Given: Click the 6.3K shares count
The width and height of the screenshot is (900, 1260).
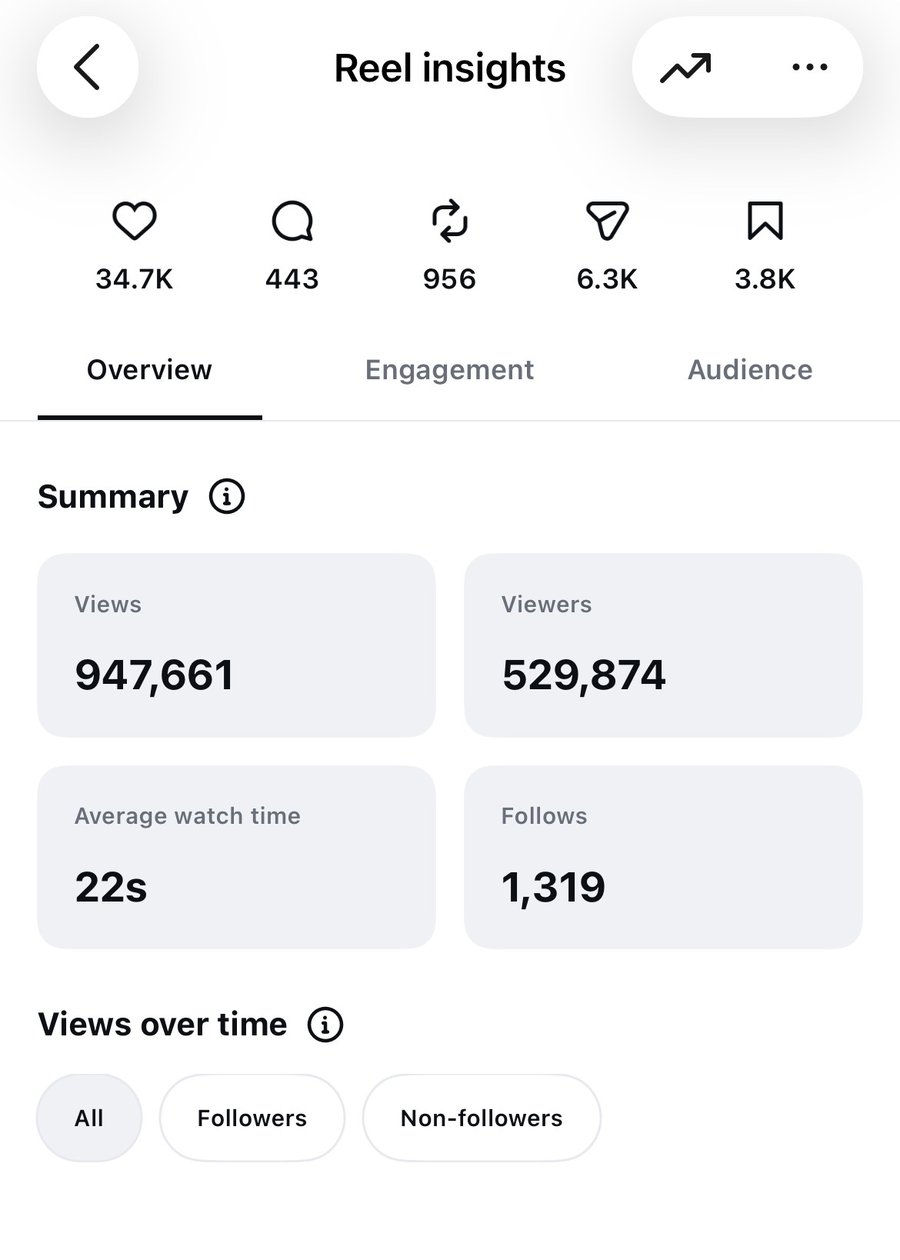Looking at the screenshot, I should click(607, 280).
